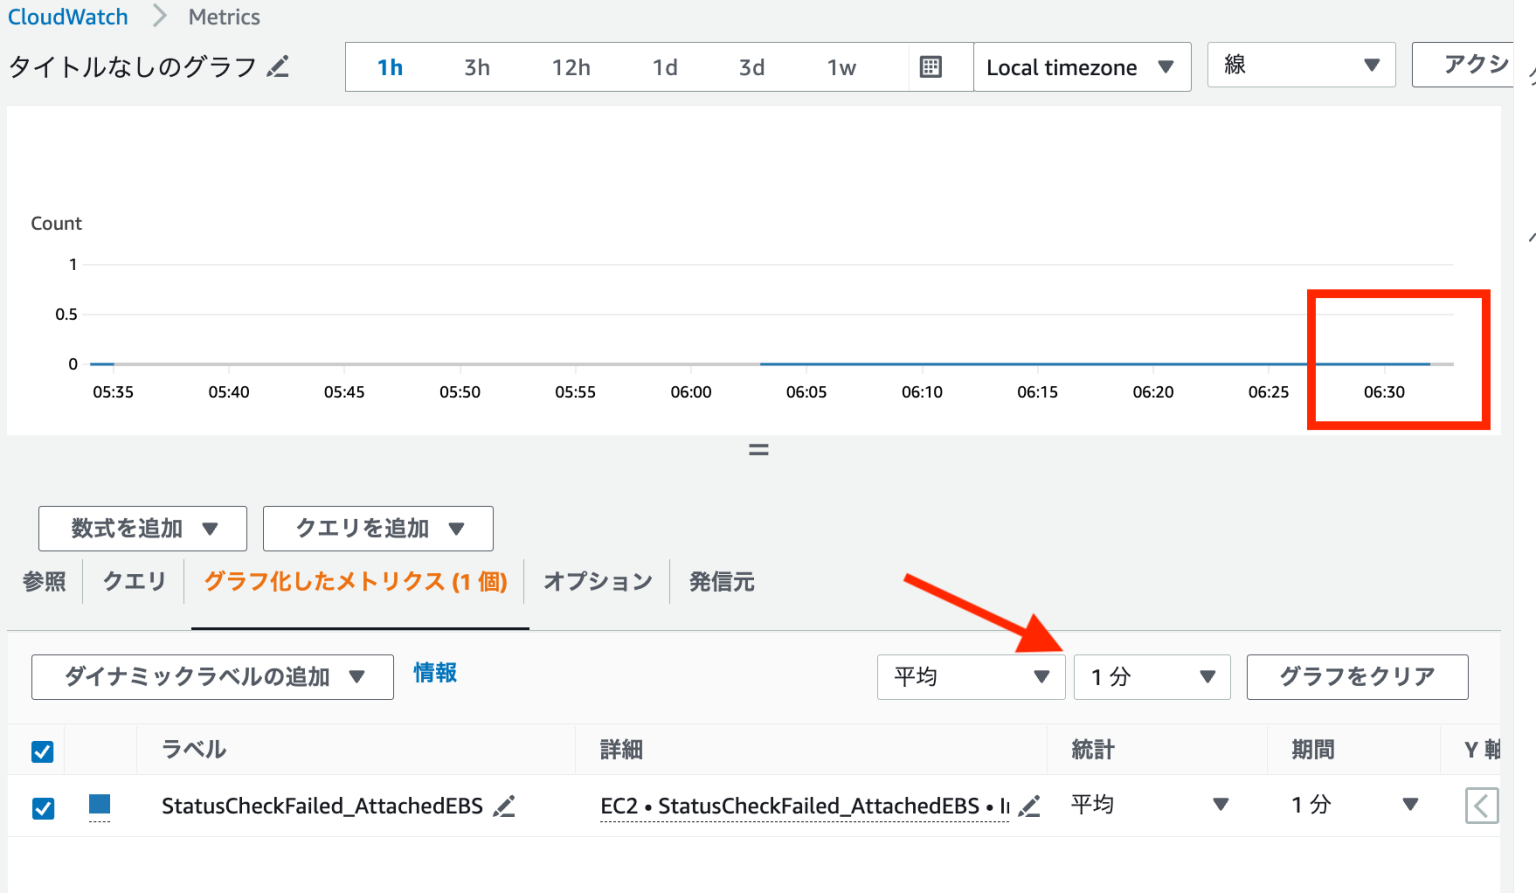Expand the ダイナミックラベルの追加 dropdown

coord(211,676)
